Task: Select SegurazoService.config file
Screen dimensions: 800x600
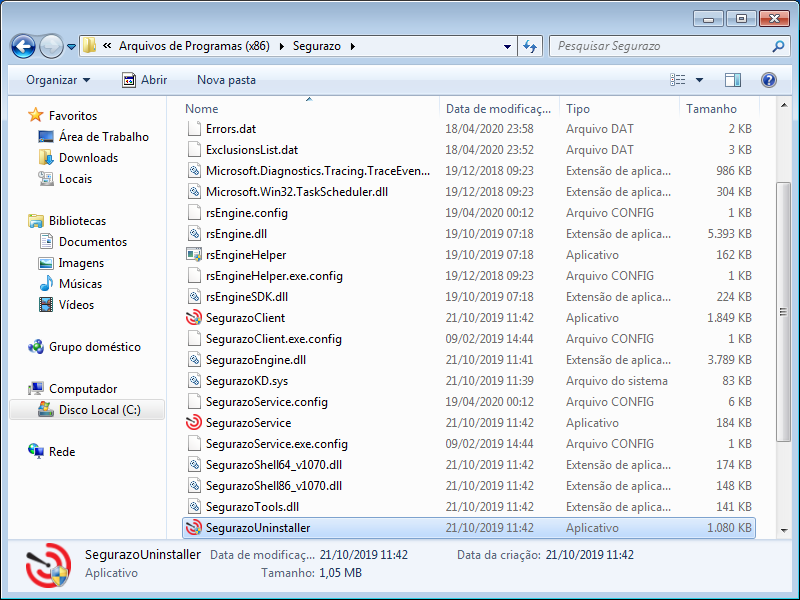Action: 267,402
